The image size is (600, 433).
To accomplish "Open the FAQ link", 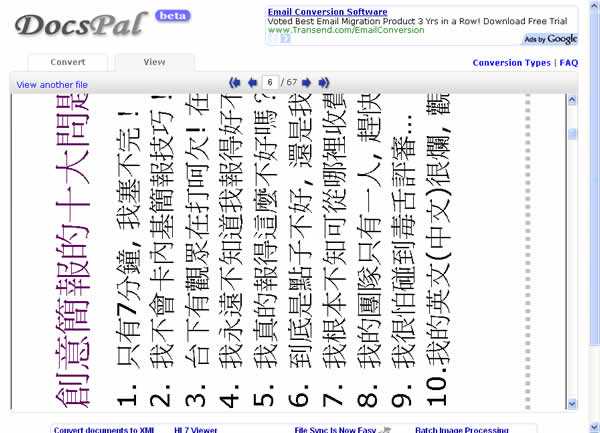I will (x=569, y=63).
